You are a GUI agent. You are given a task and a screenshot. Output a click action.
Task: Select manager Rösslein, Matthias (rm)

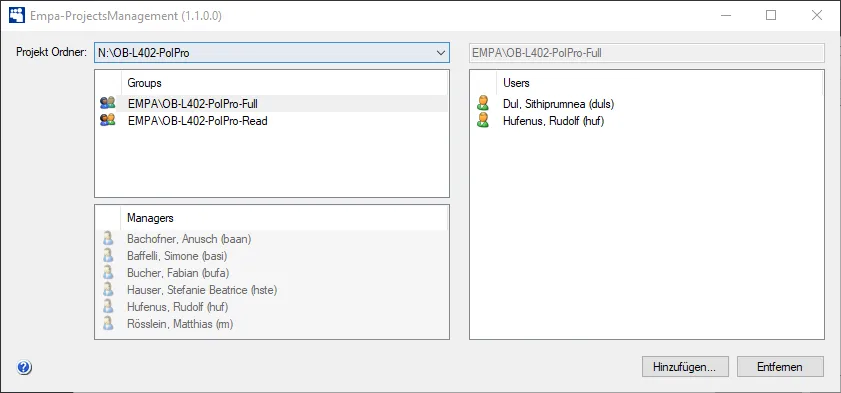click(x=180, y=324)
